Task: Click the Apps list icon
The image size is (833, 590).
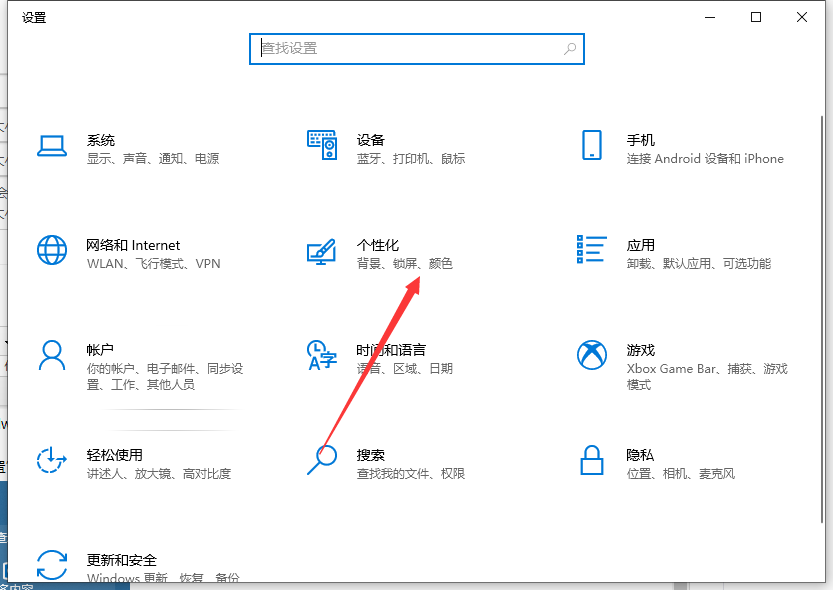Action: 592,250
